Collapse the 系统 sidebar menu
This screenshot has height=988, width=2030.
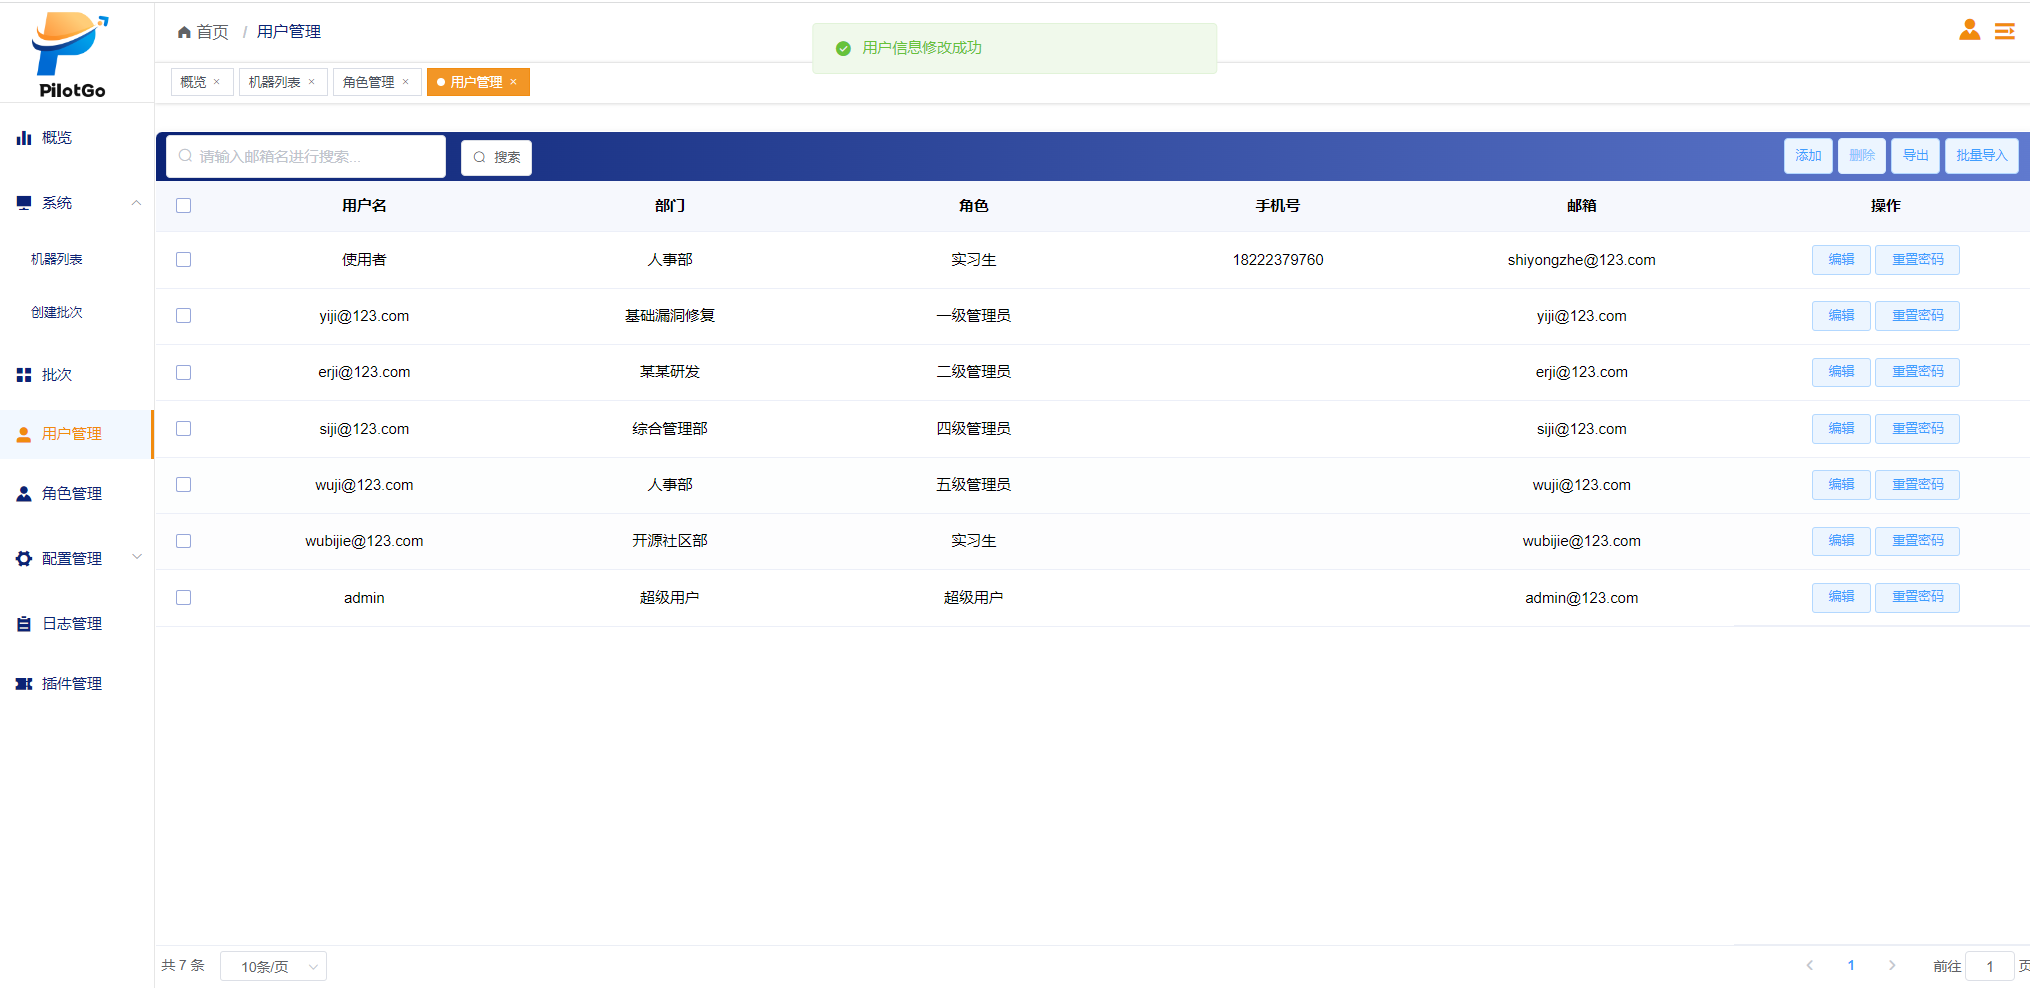pos(136,203)
